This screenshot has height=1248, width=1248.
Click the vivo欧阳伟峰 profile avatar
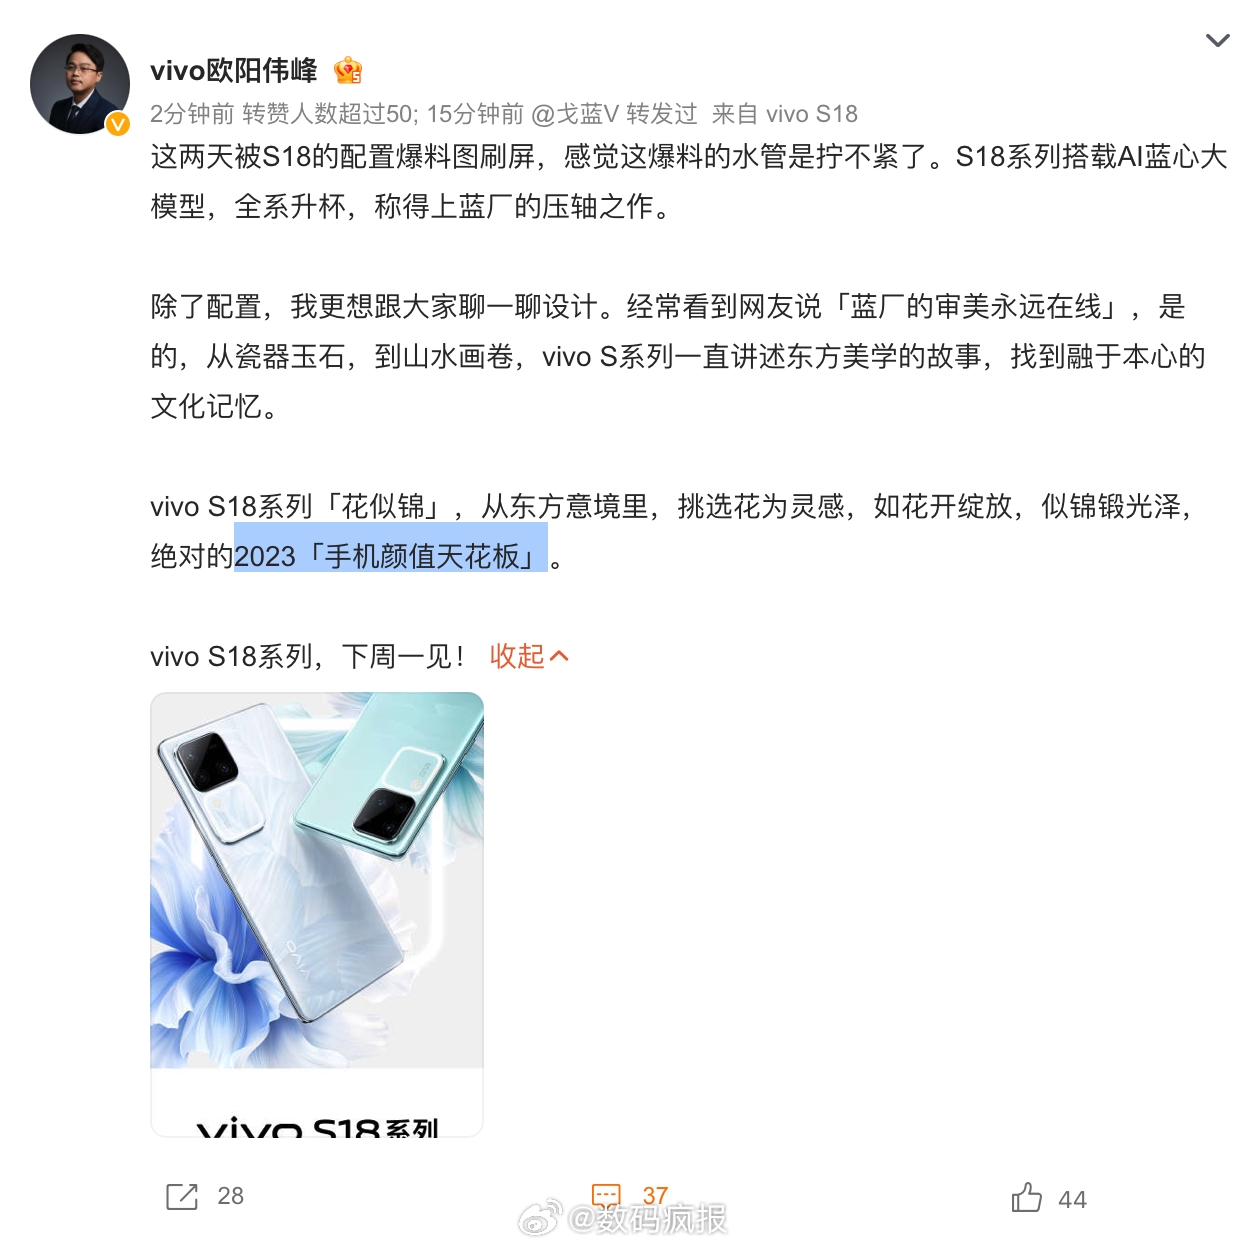(x=80, y=84)
